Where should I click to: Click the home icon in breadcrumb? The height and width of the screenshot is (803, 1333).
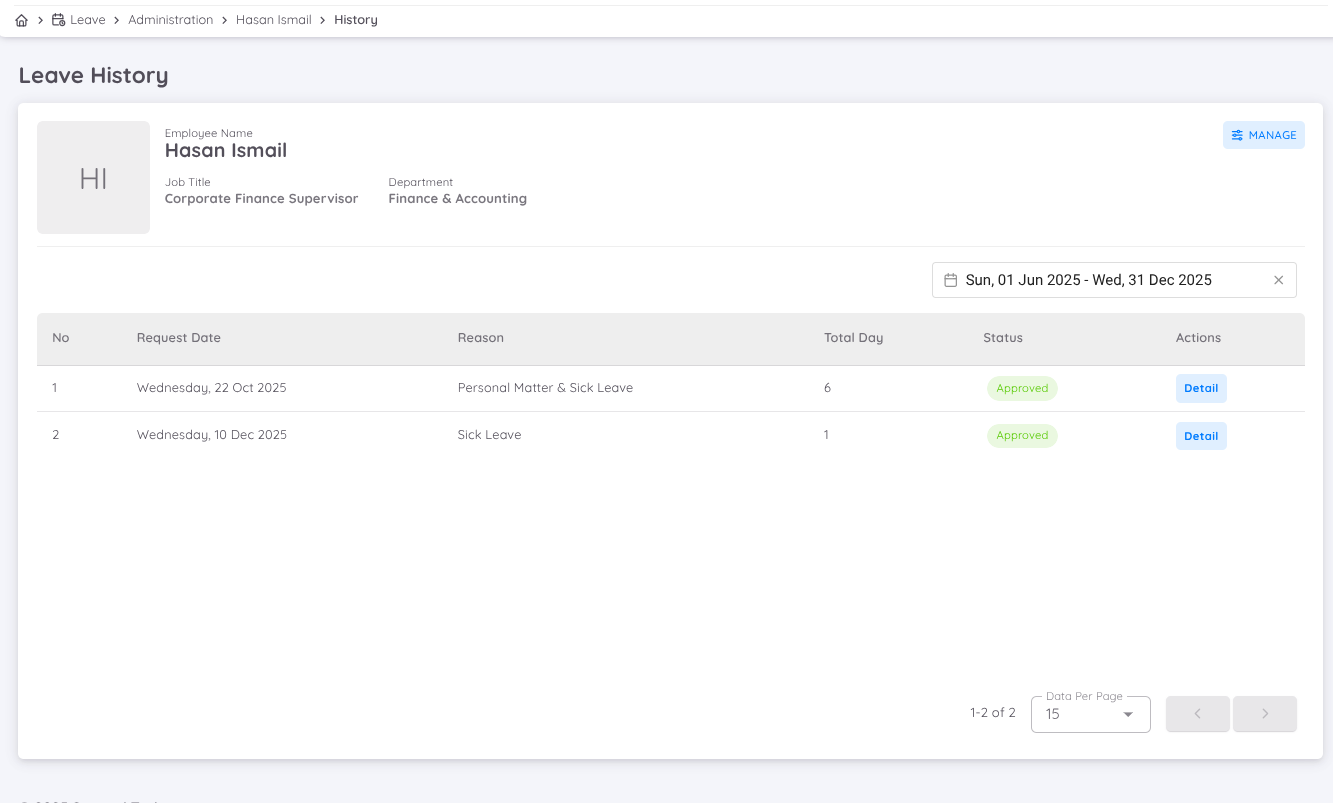click(22, 20)
